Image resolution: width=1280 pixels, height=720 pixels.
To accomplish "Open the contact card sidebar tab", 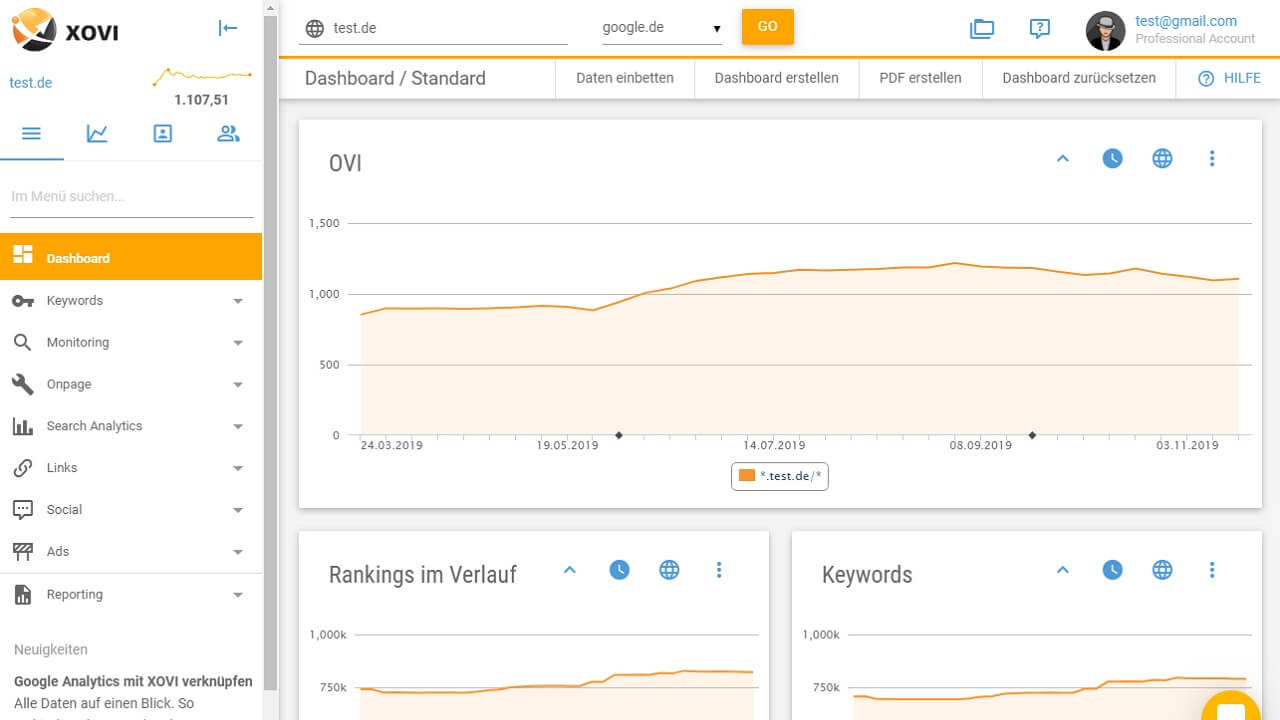I will 163,133.
